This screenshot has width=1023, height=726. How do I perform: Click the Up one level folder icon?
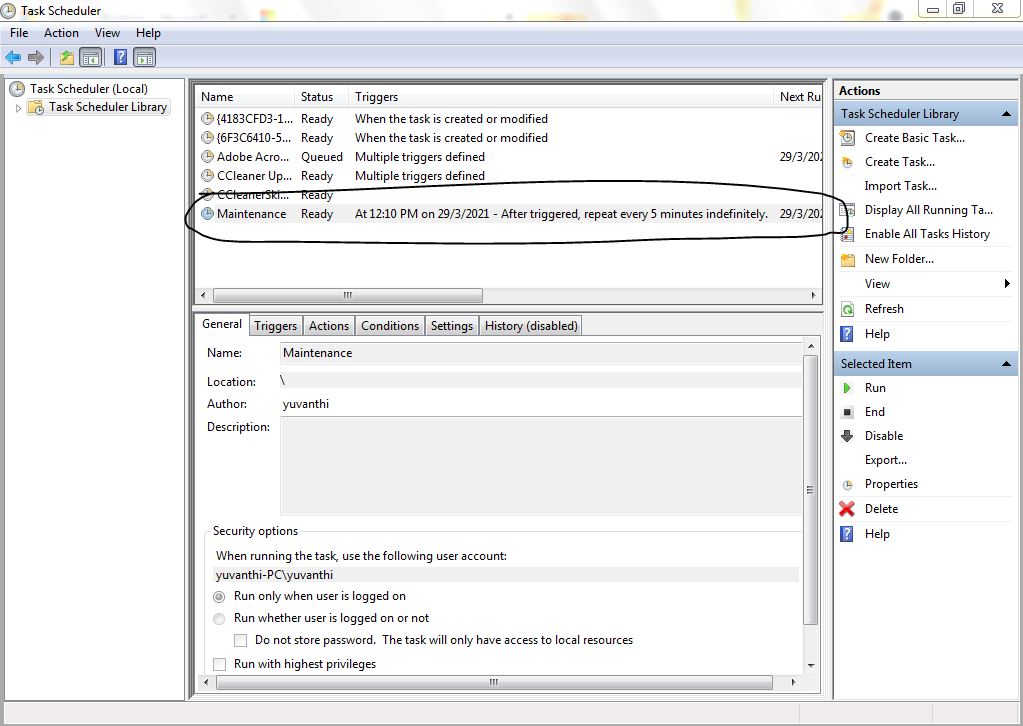pos(67,57)
